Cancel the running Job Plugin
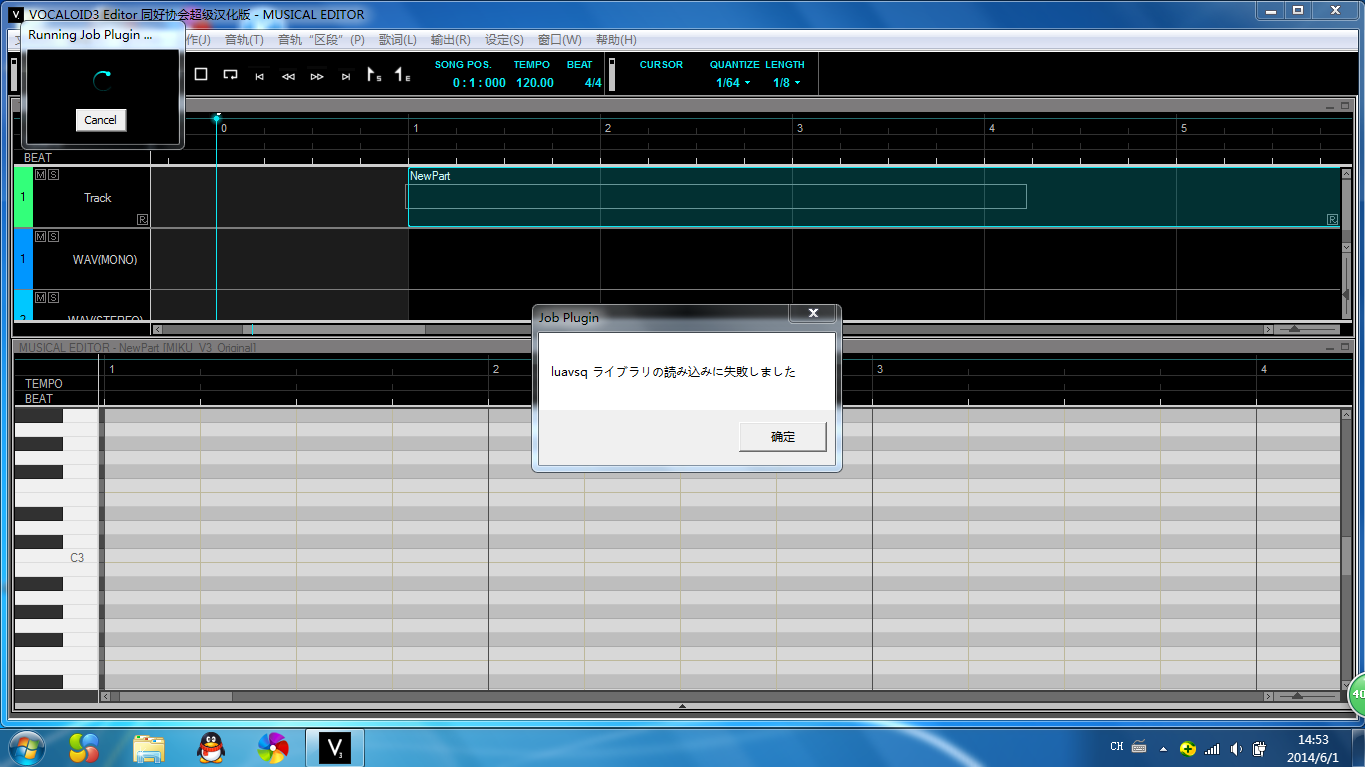This screenshot has height=767, width=1365. click(x=100, y=120)
